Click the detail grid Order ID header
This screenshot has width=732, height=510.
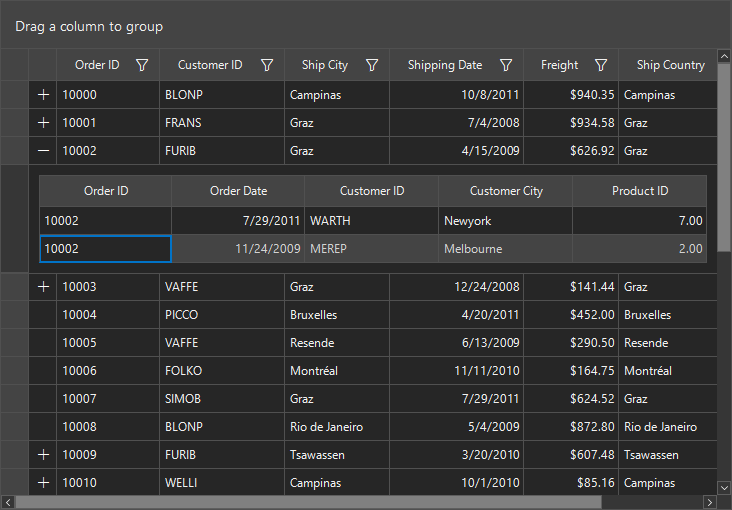coord(106,191)
